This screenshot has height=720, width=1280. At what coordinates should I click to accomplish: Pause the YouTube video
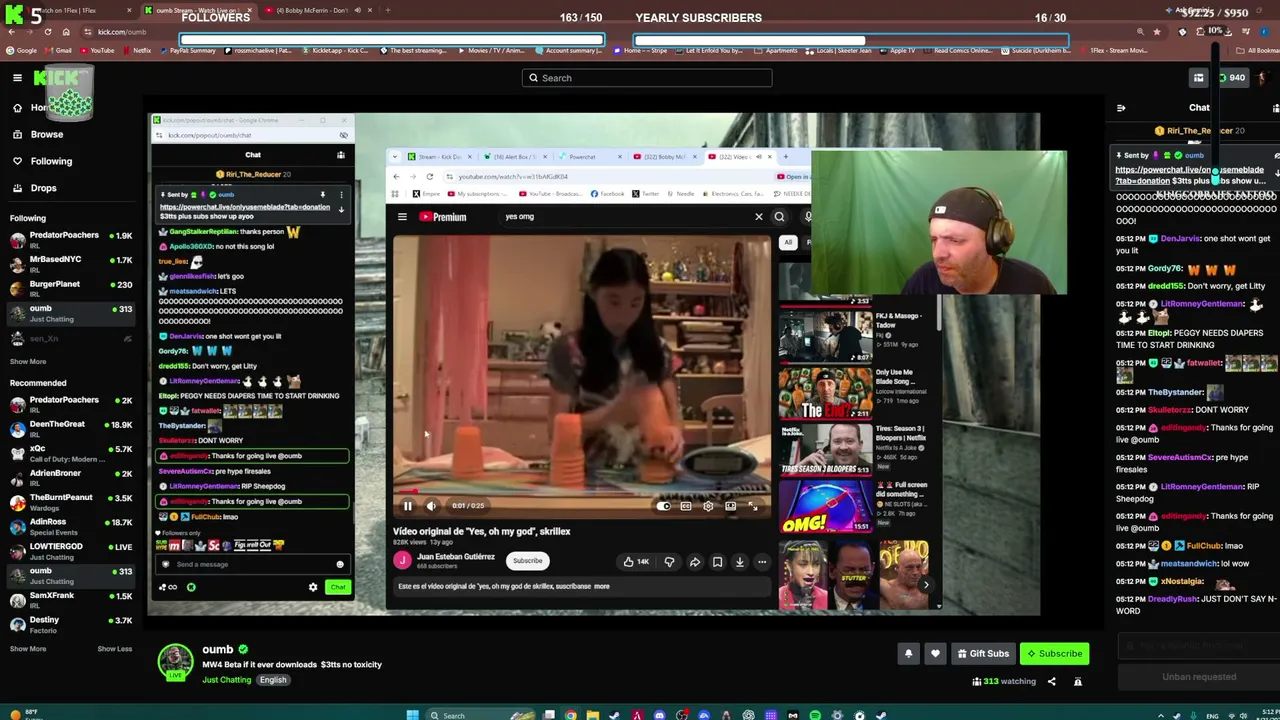(x=408, y=506)
